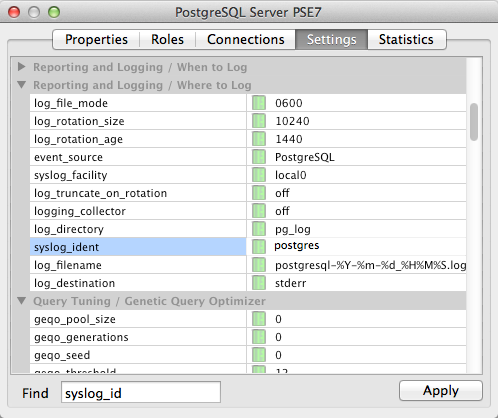498x418 pixels.
Task: Click the green status icon beside log_file_mode
Action: (259, 103)
